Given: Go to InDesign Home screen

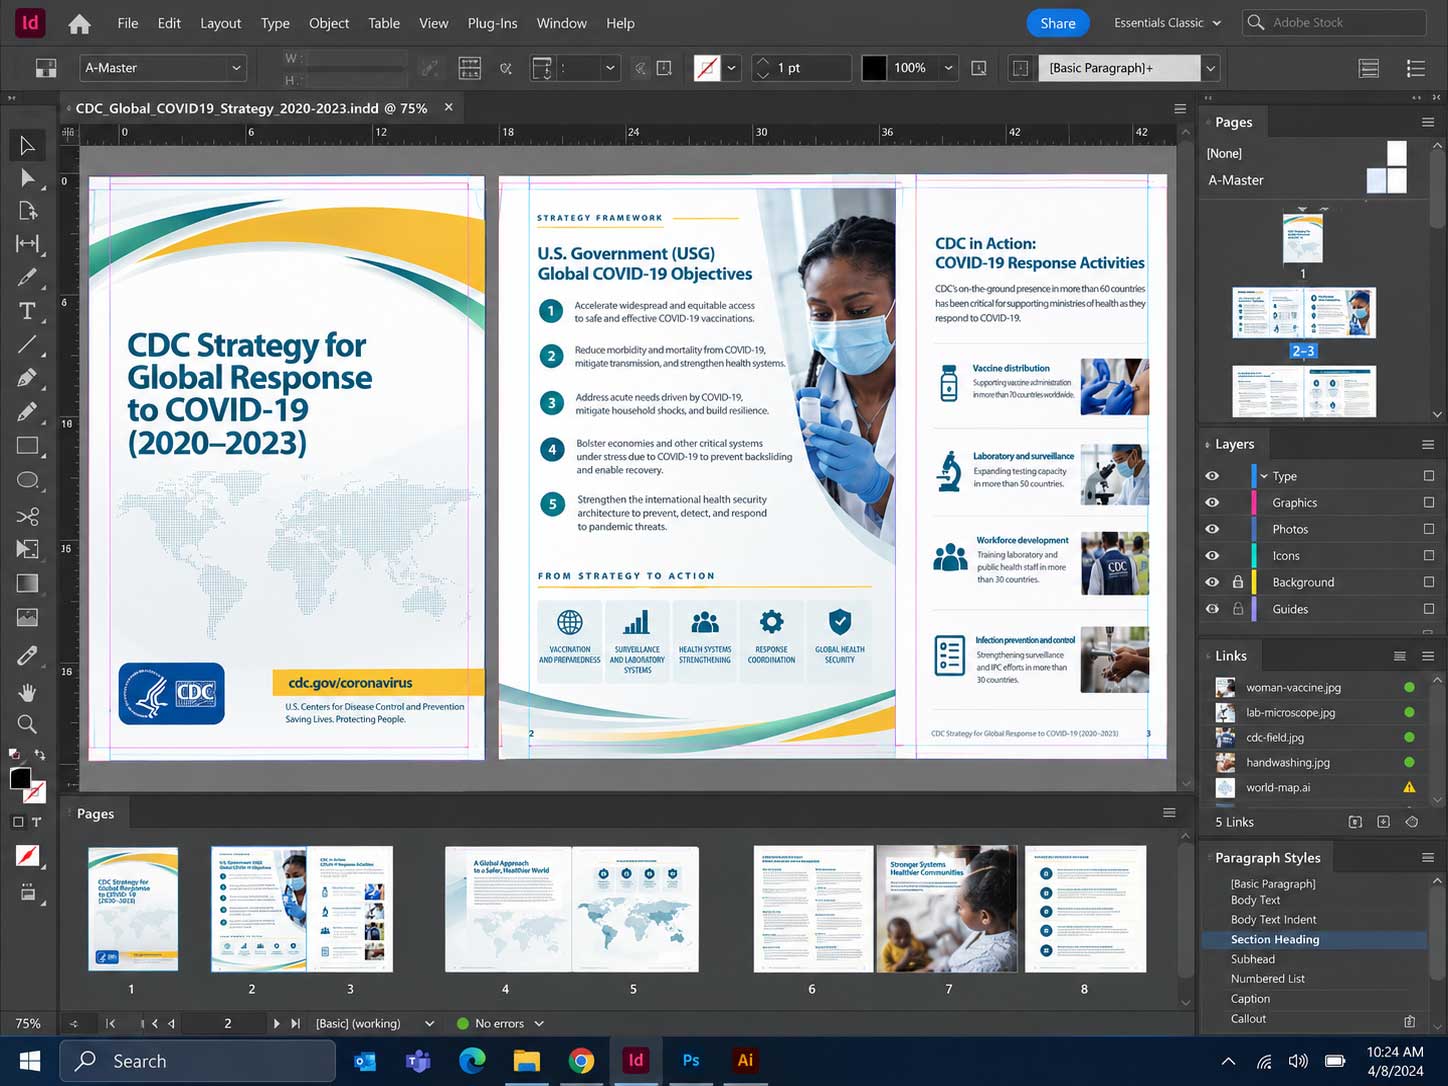Looking at the screenshot, I should coord(79,23).
